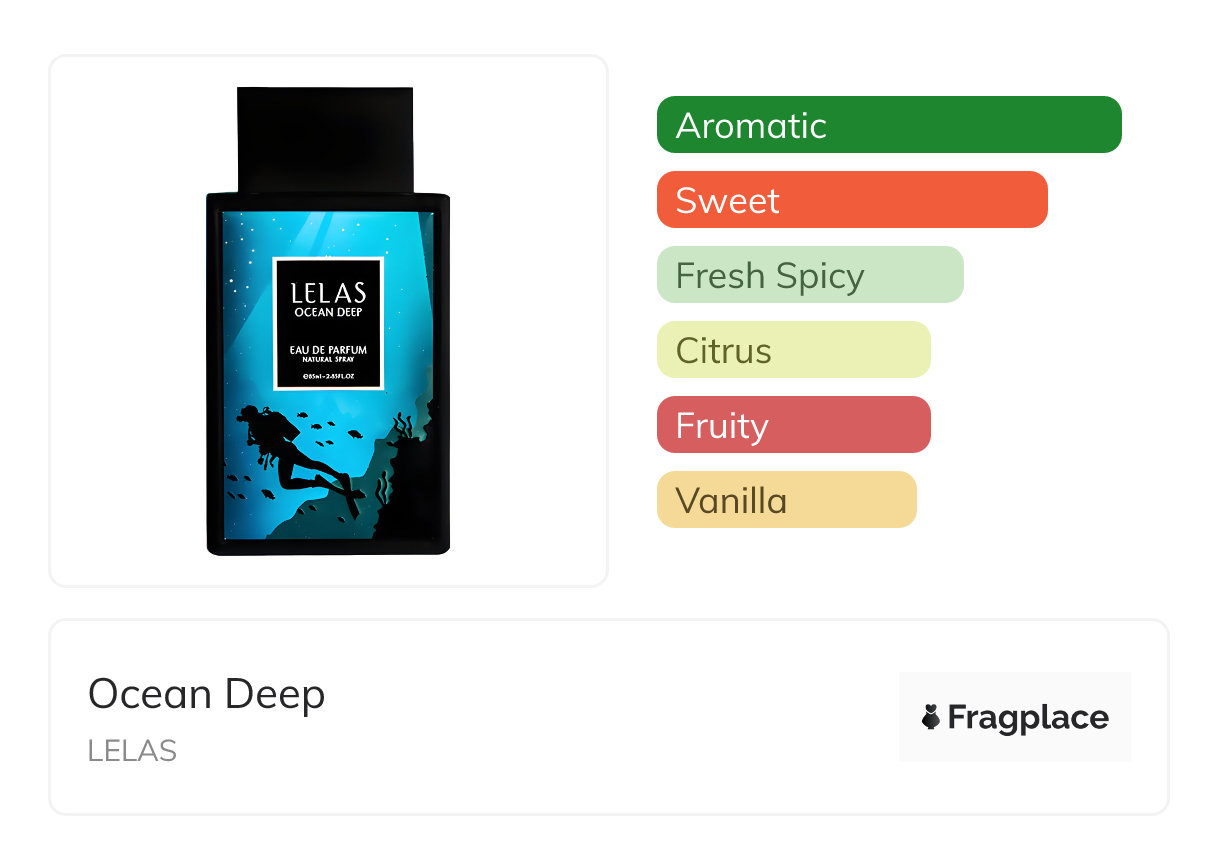Click the Eau de Parfum text on label
1218x864 pixels.
pyautogui.click(x=328, y=350)
